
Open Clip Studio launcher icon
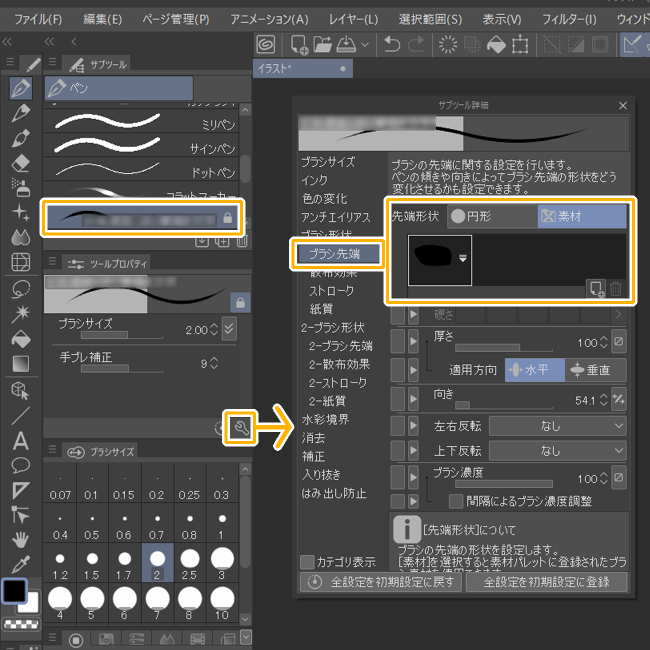point(266,44)
